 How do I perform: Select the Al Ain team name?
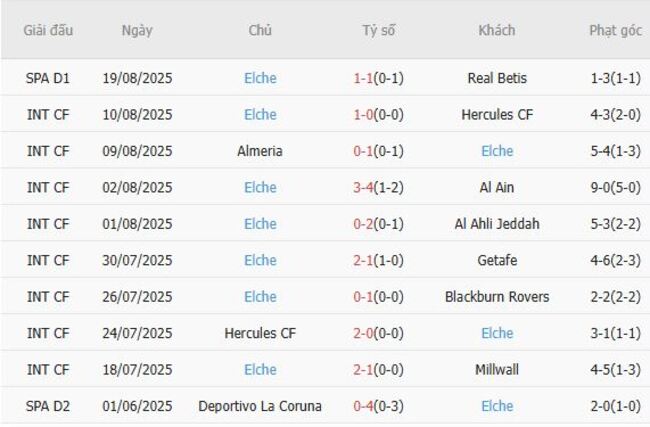pos(497,187)
